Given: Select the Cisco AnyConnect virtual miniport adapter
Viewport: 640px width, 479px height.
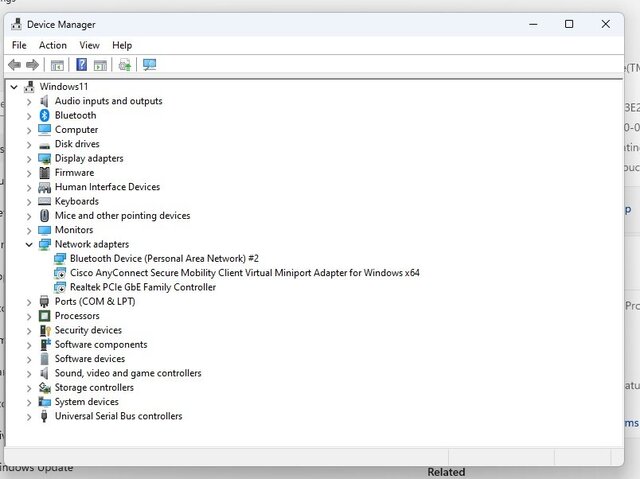Looking at the screenshot, I should (244, 272).
